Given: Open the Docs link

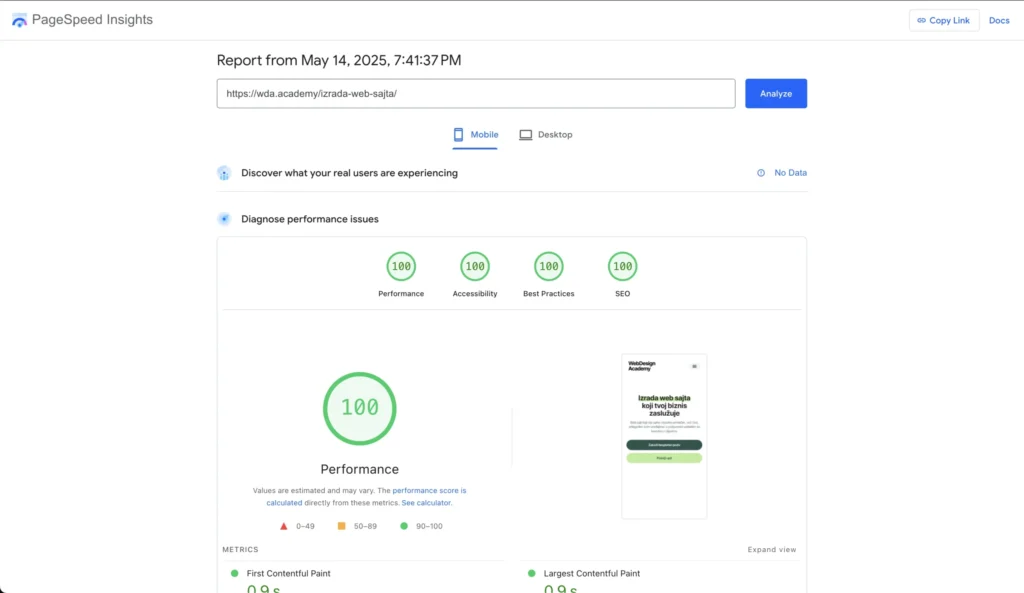Looking at the screenshot, I should pos(999,20).
